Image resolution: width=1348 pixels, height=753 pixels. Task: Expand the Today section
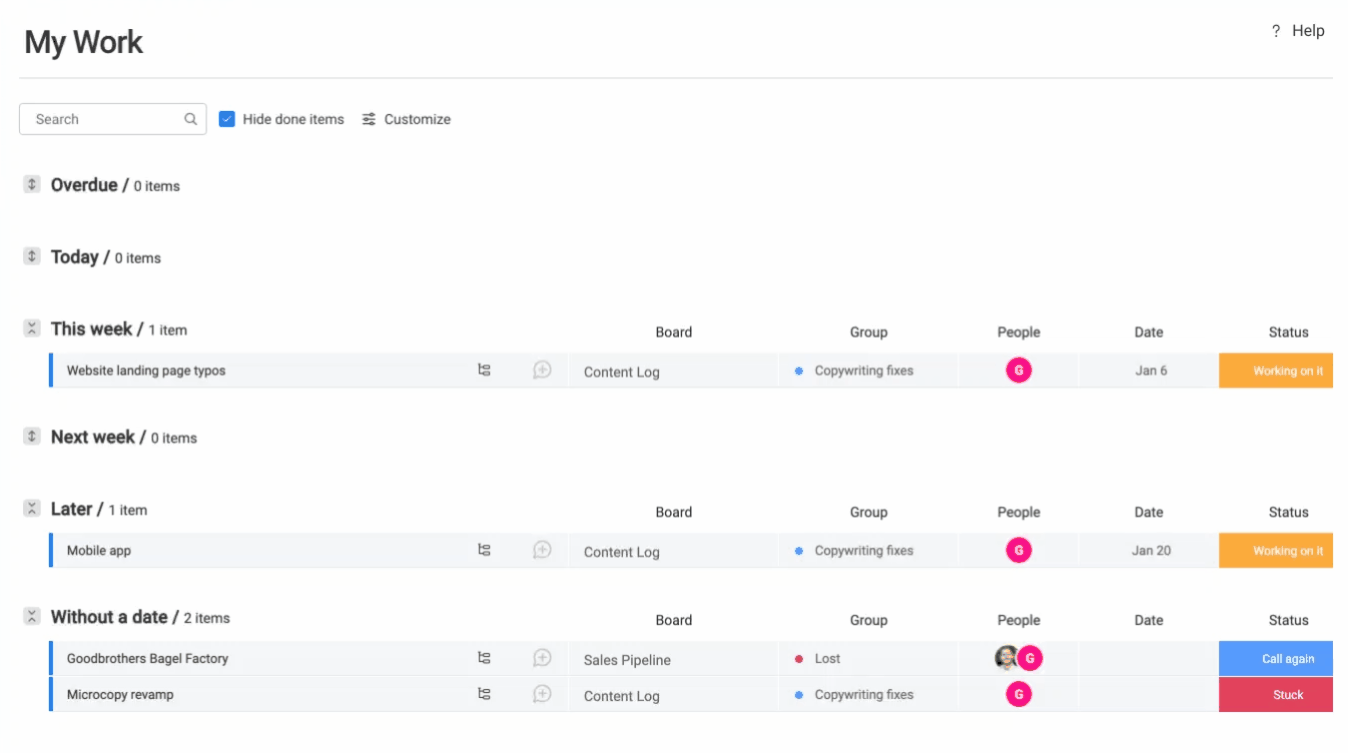(x=32, y=257)
